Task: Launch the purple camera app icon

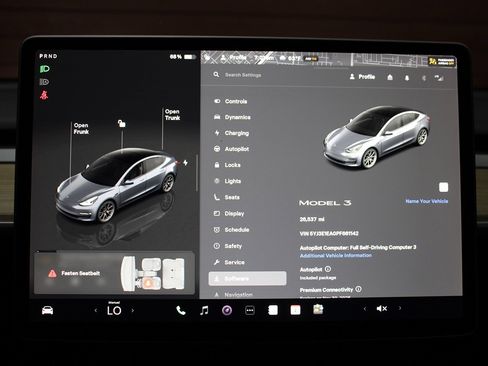Action: pyautogui.click(x=227, y=310)
